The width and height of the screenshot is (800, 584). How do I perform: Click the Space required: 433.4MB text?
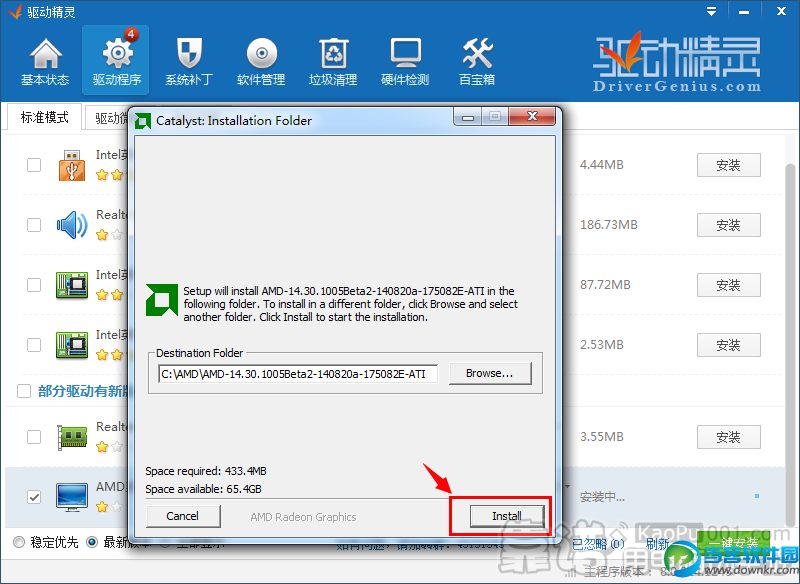point(206,471)
